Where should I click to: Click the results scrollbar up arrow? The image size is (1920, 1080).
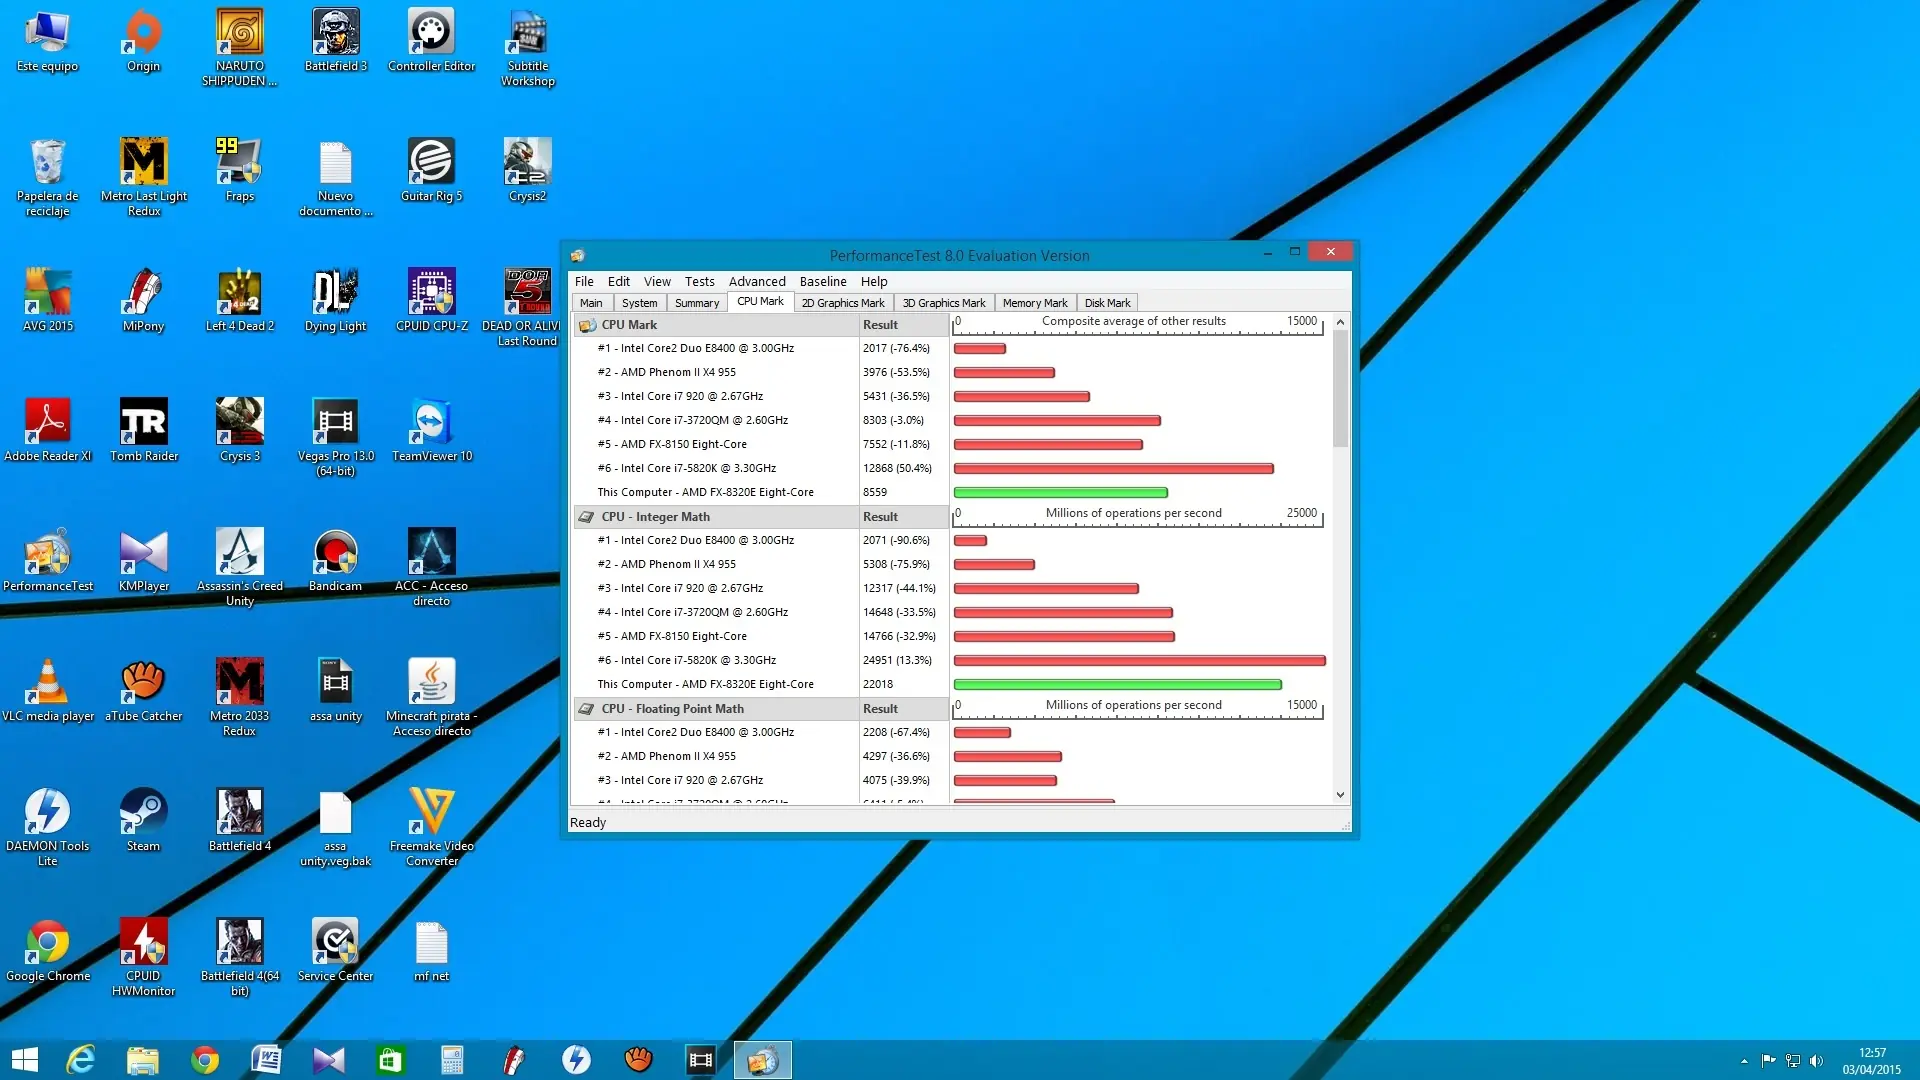coord(1340,322)
